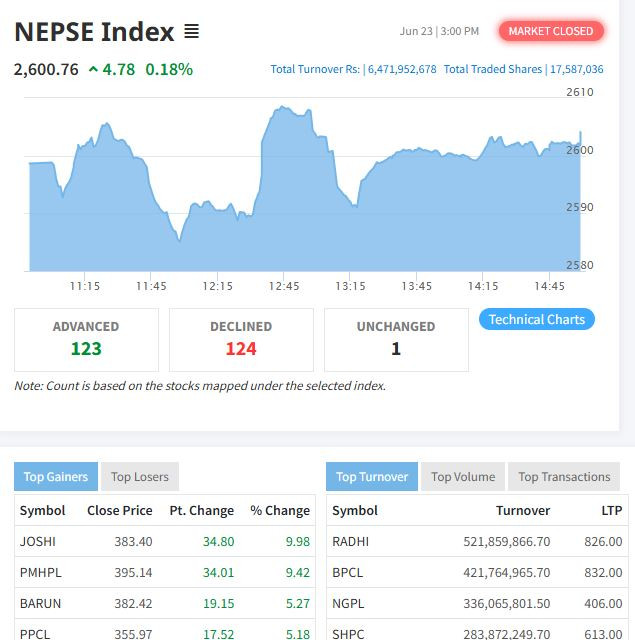Switch to the Top Volume tab

(x=463, y=477)
